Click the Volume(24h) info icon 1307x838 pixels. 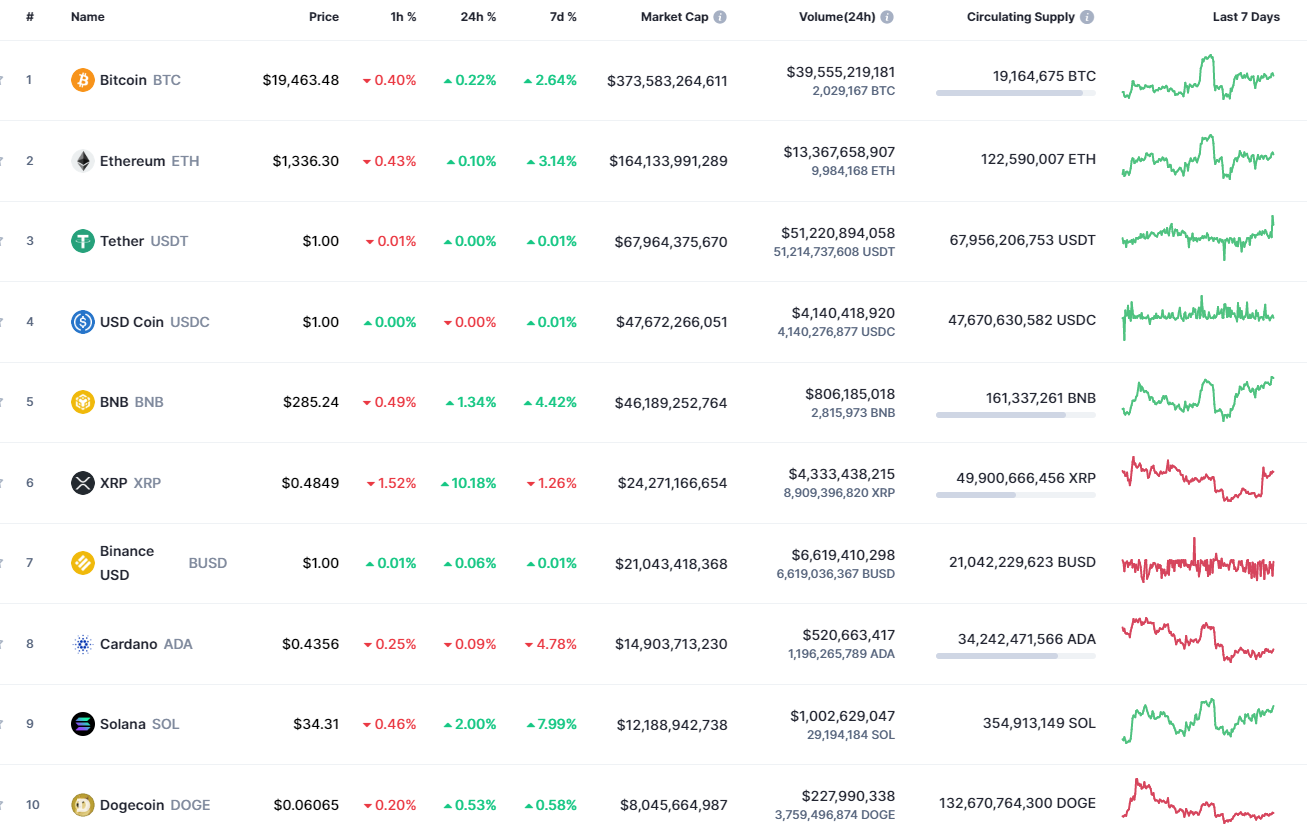coord(888,16)
